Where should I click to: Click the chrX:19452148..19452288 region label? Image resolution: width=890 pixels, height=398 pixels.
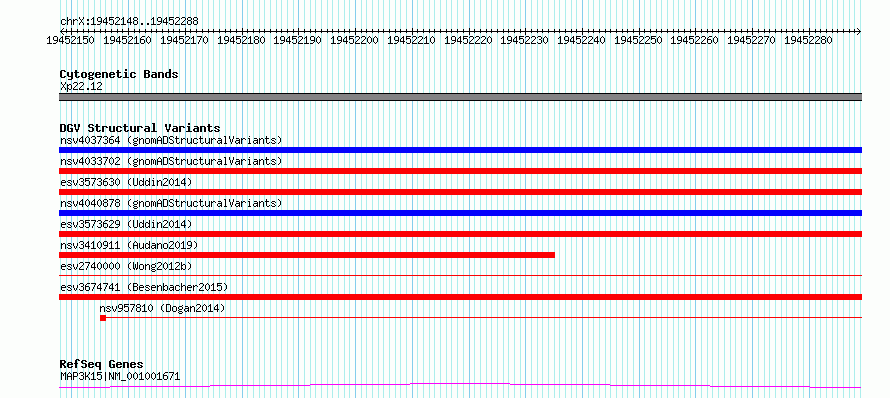click(129, 21)
